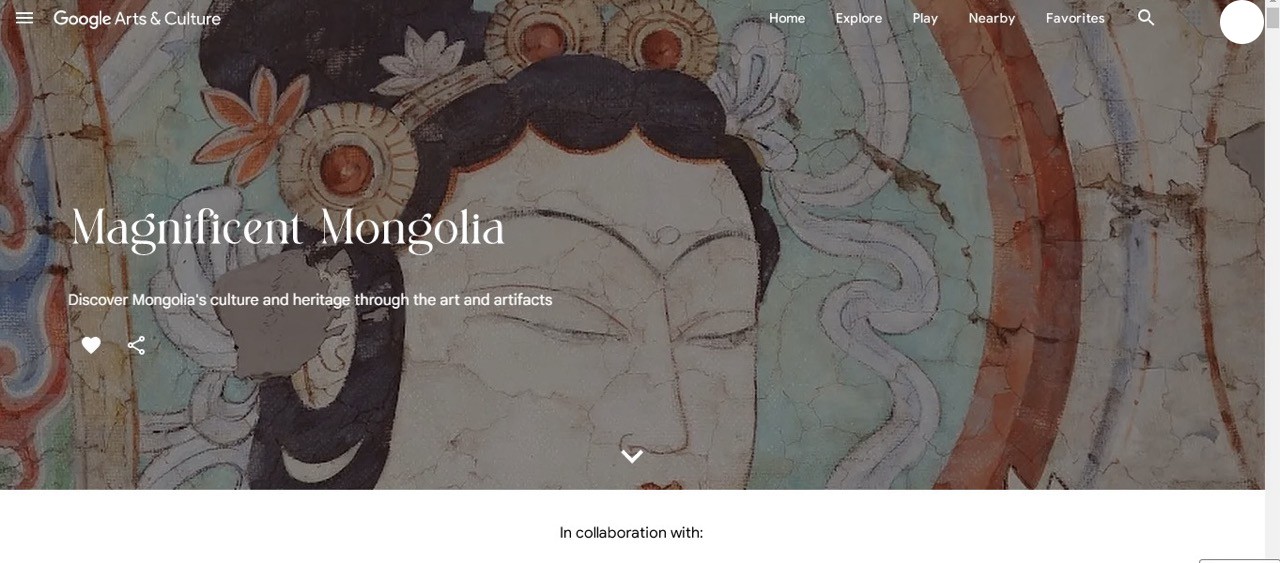Open the Nearby section

992,18
